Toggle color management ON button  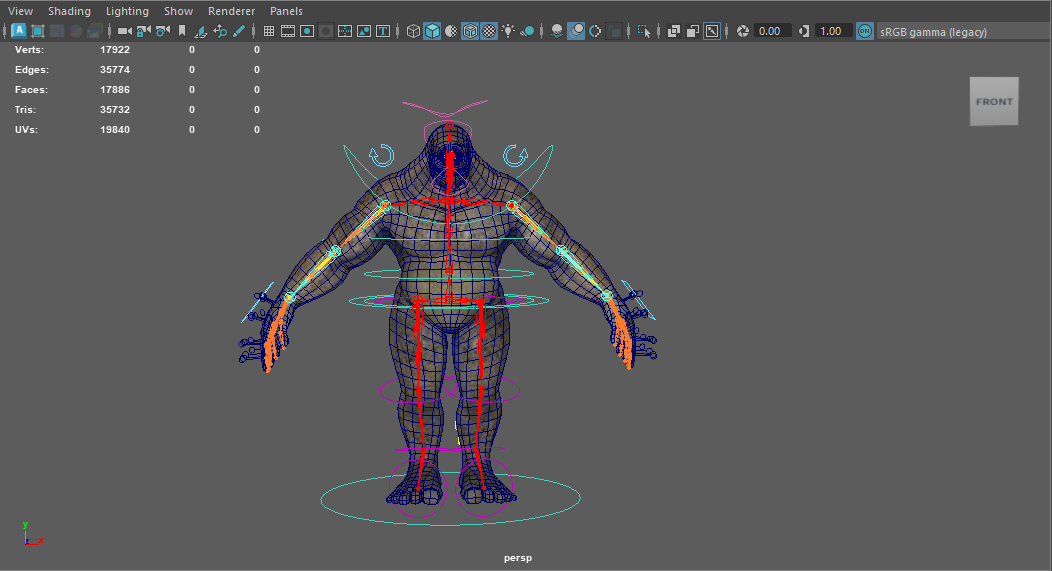tap(865, 31)
